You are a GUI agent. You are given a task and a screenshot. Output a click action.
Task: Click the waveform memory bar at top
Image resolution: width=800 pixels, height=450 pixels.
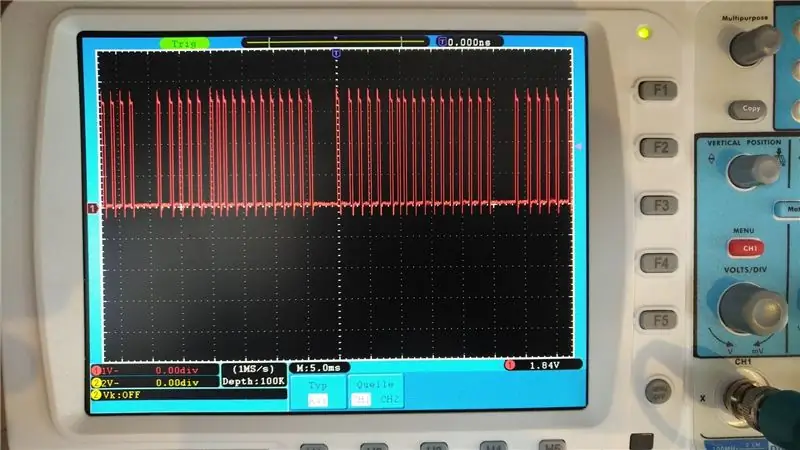(x=335, y=42)
